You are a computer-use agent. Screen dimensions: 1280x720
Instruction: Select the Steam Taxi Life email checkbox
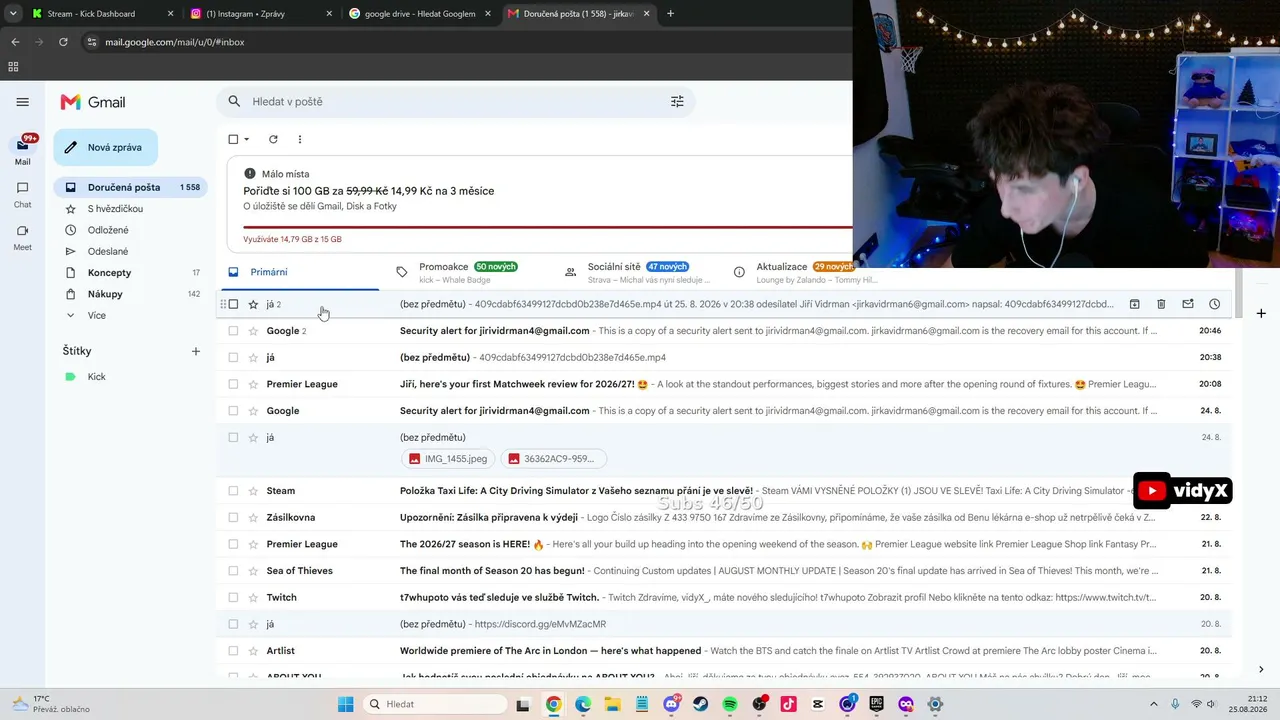pos(233,491)
